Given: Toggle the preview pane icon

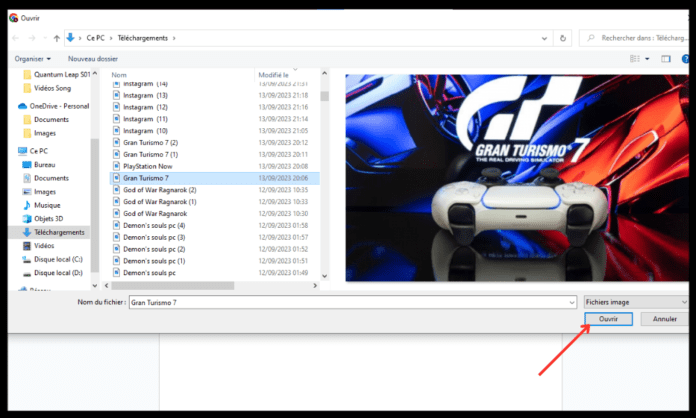Looking at the screenshot, I should (666, 59).
